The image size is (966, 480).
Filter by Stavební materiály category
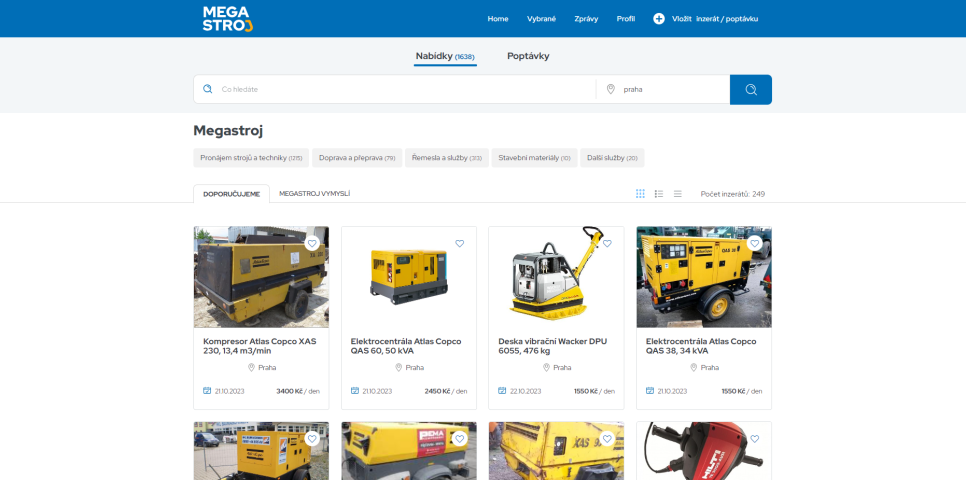point(534,158)
